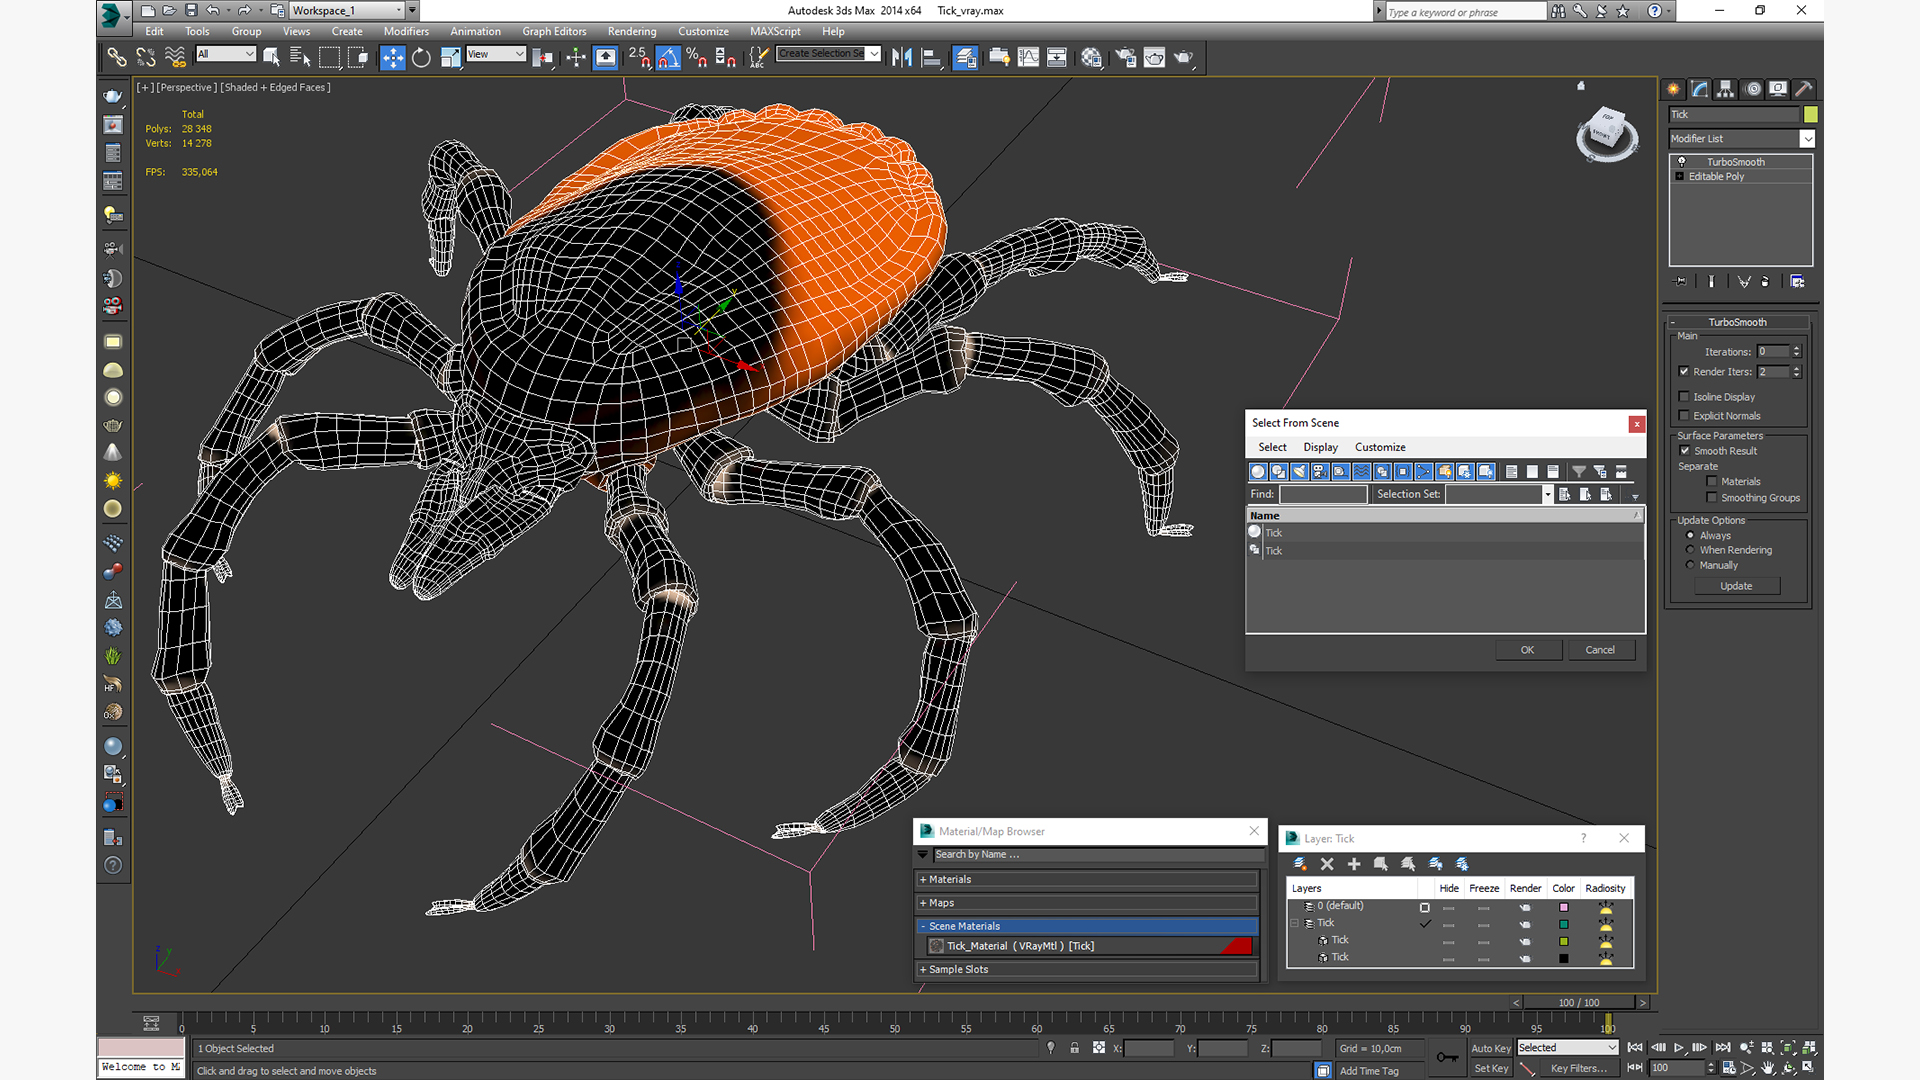Toggle the Smooth Result checkbox

coord(1684,451)
